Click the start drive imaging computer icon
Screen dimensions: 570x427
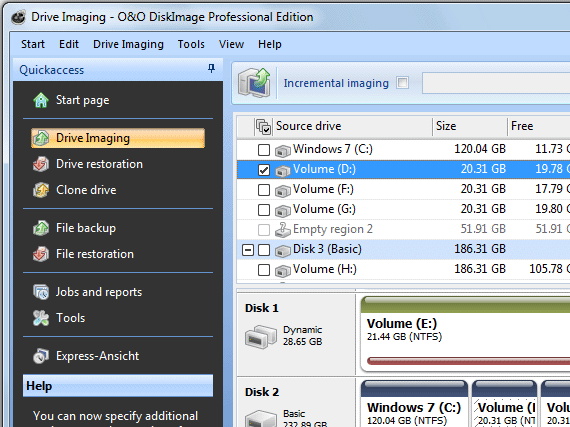[254, 83]
